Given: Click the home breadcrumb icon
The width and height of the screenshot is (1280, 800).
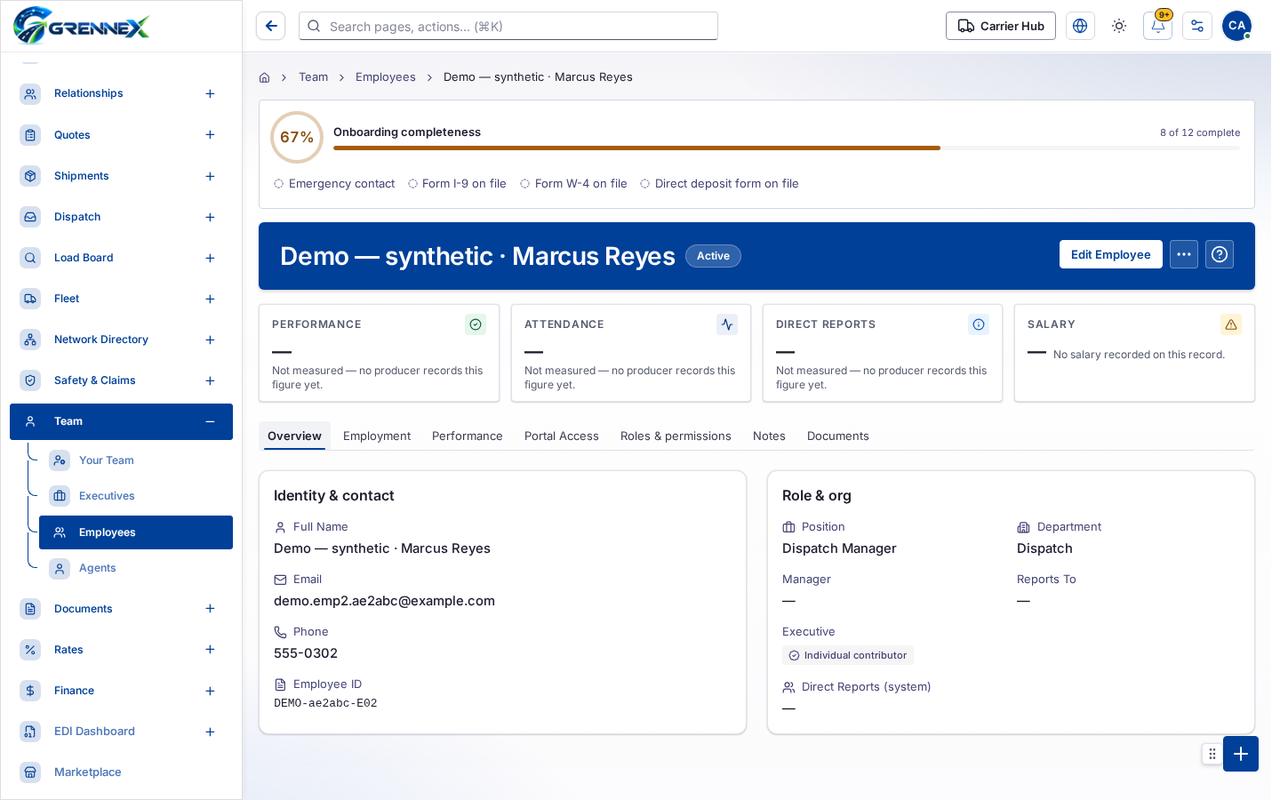Looking at the screenshot, I should pos(264,77).
